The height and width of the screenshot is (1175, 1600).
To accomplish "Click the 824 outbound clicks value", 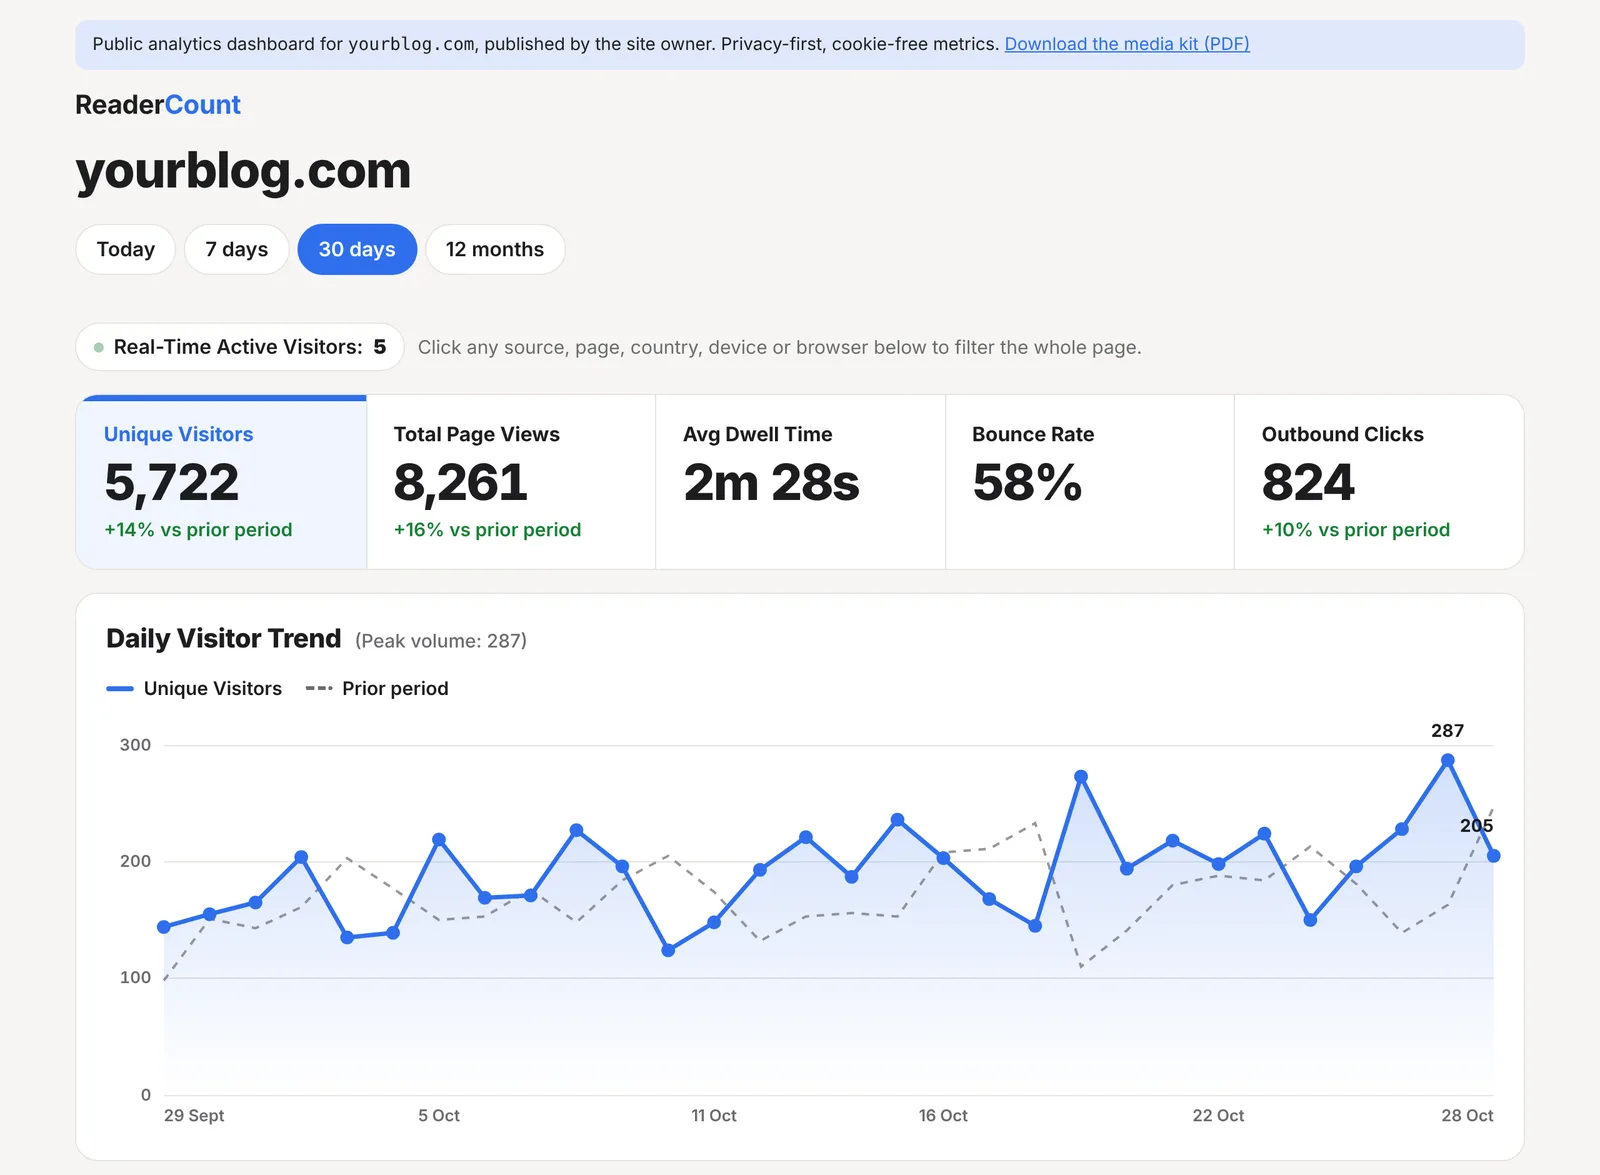I will [x=1308, y=483].
